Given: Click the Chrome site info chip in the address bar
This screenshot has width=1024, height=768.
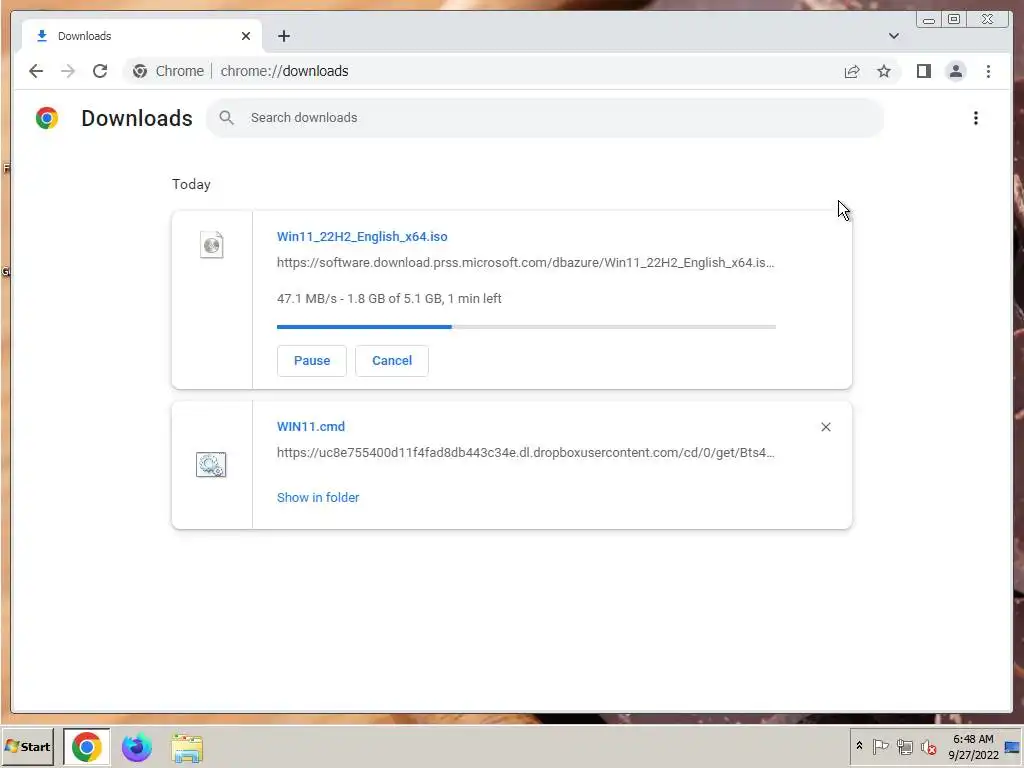Looking at the screenshot, I should click(x=168, y=71).
